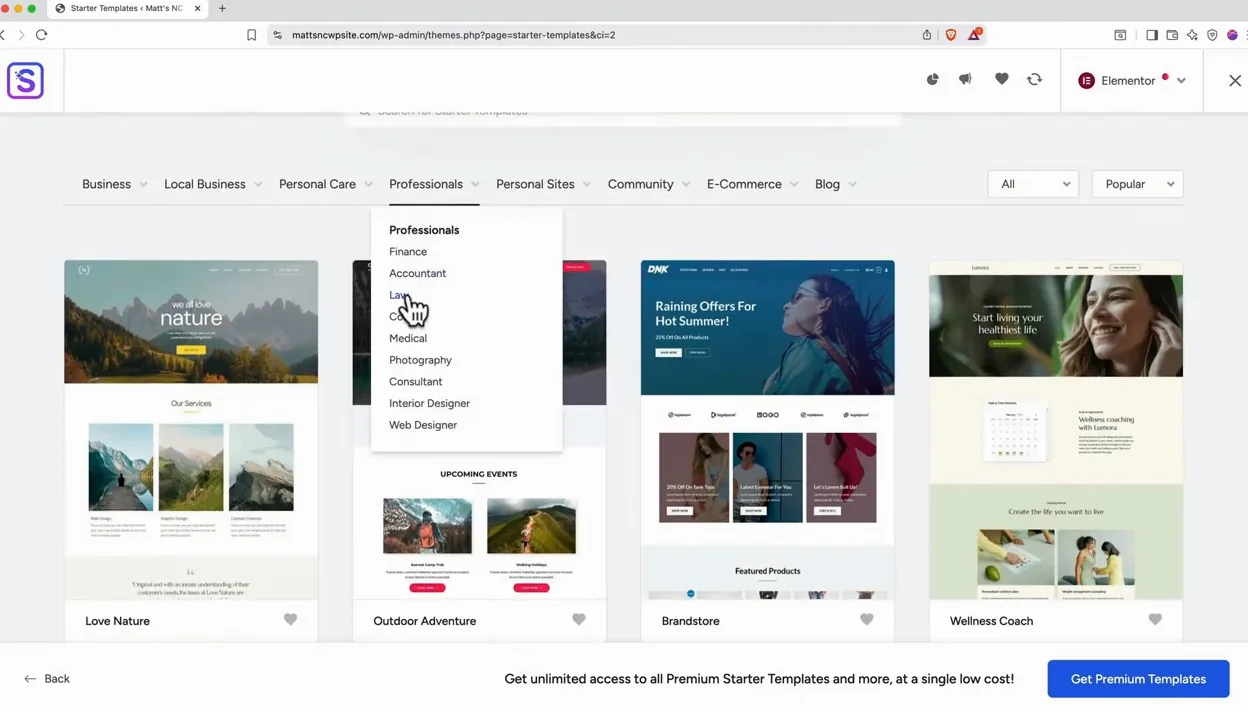Click the browser reload icon

(x=41, y=35)
